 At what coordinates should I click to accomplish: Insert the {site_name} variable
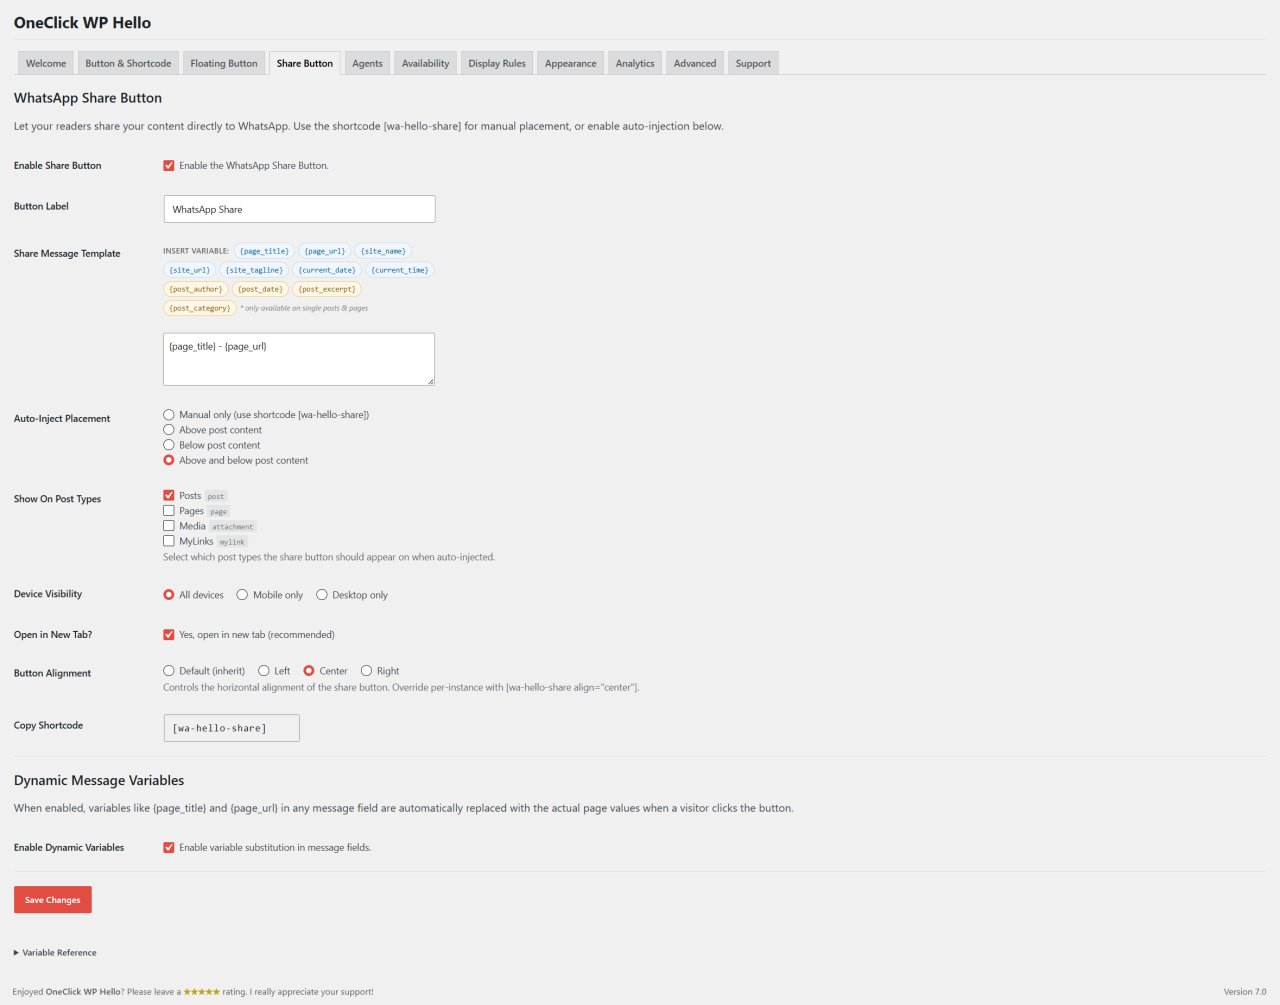[x=383, y=251]
